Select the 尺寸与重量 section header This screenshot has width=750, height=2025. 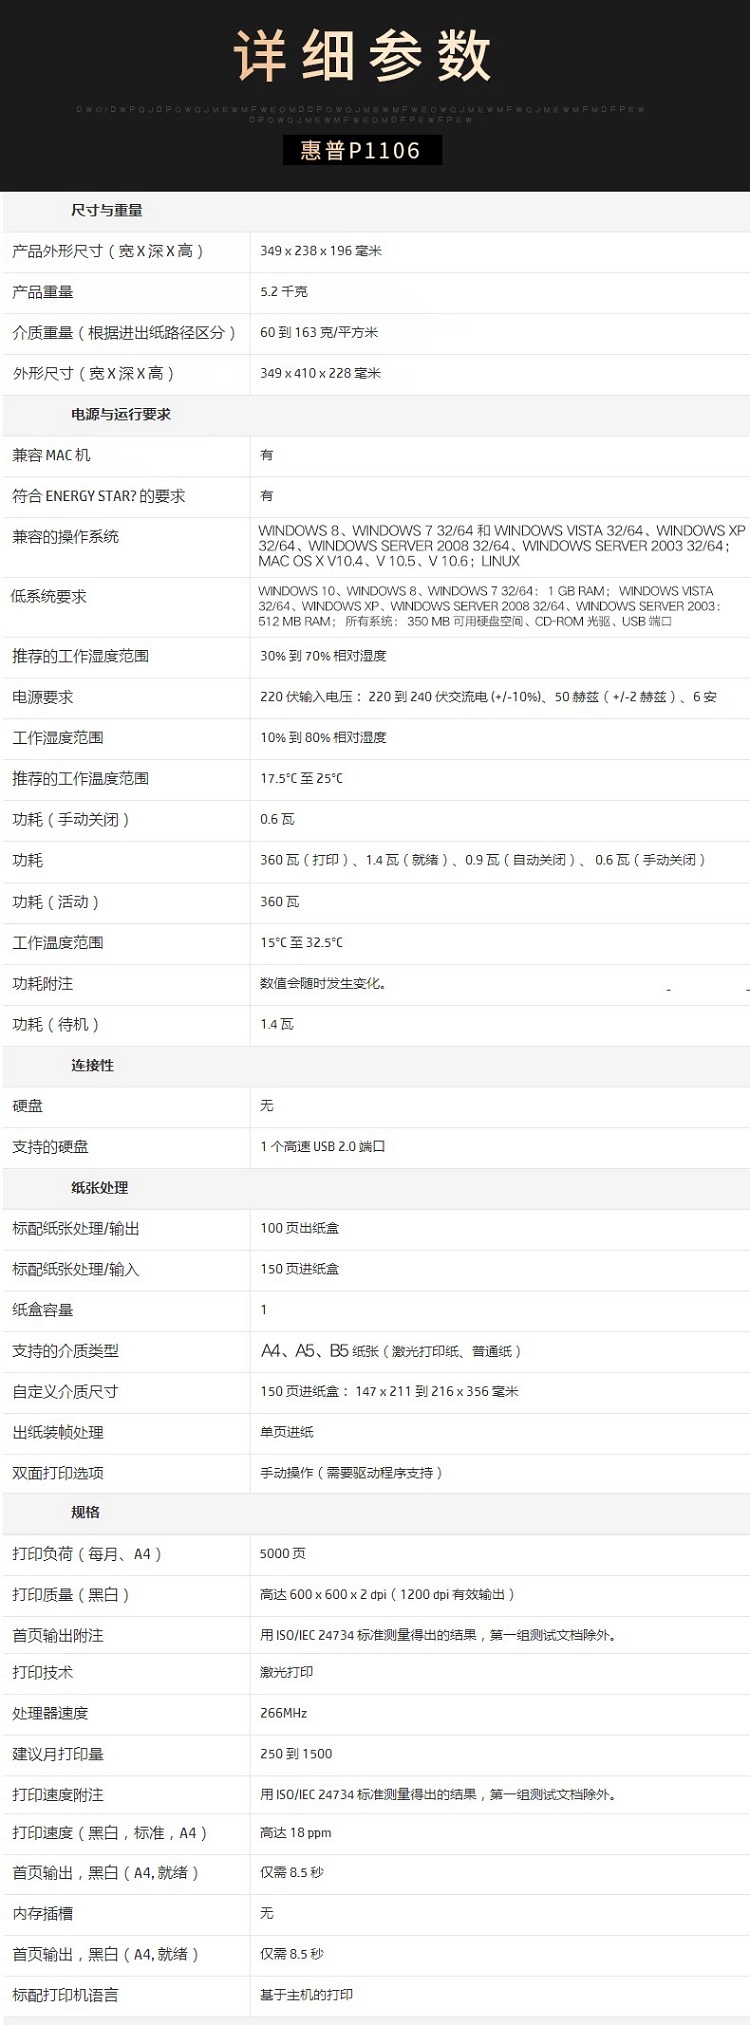[x=107, y=210]
